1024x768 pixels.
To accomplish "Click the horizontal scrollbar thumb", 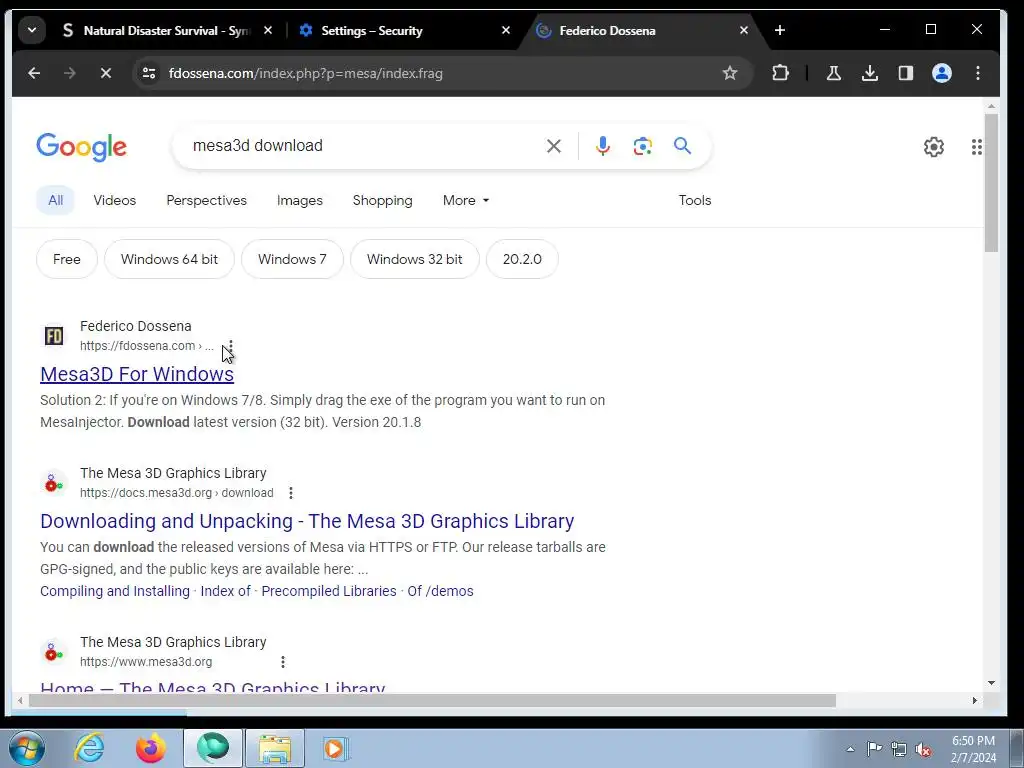I will tap(432, 700).
